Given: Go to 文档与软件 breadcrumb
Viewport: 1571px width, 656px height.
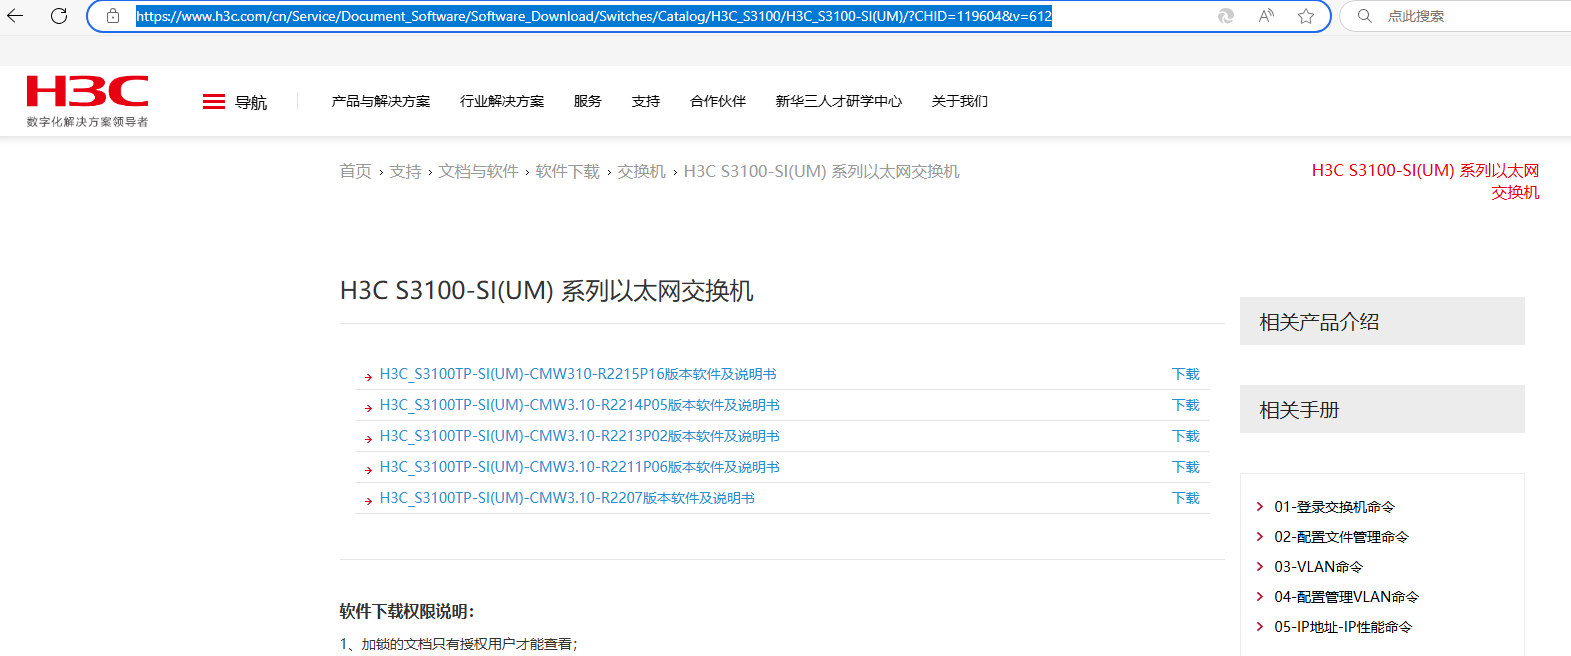Looking at the screenshot, I should coord(478,171).
